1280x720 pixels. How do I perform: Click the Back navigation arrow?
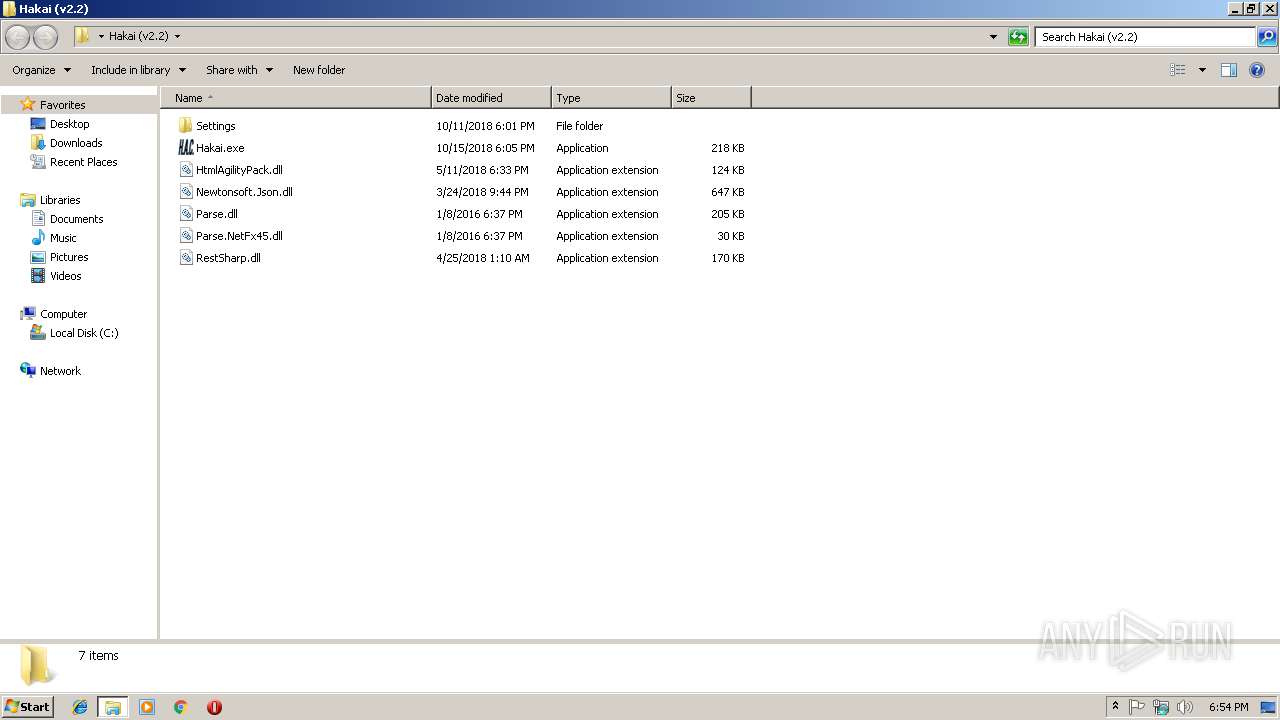(x=18, y=37)
